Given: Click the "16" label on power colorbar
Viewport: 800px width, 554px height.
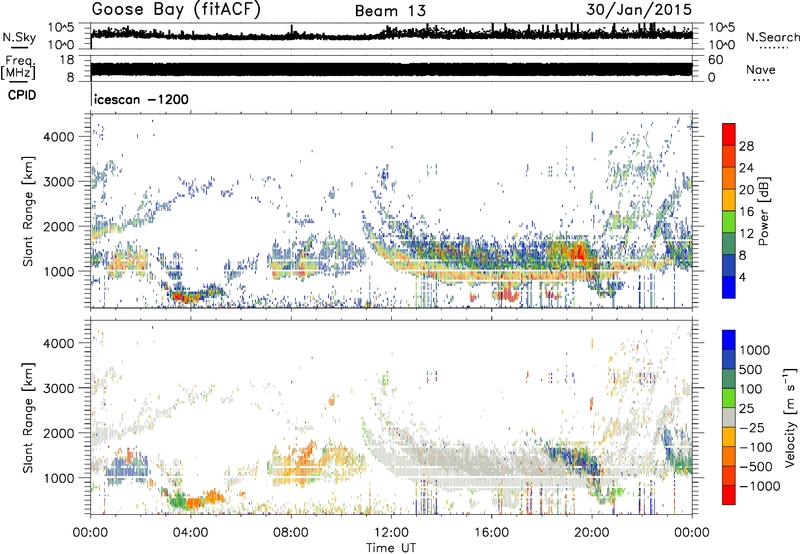Looking at the screenshot, I should tap(746, 212).
